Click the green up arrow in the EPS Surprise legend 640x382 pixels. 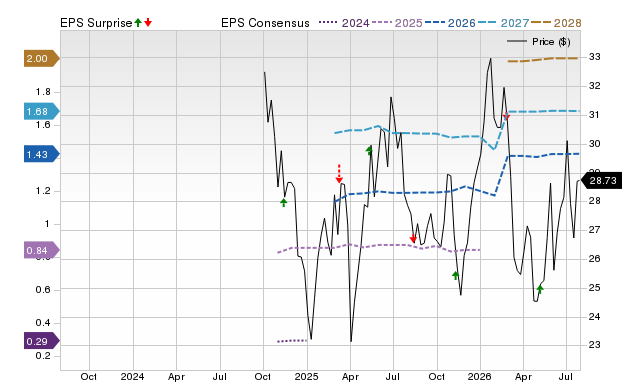click(x=138, y=23)
